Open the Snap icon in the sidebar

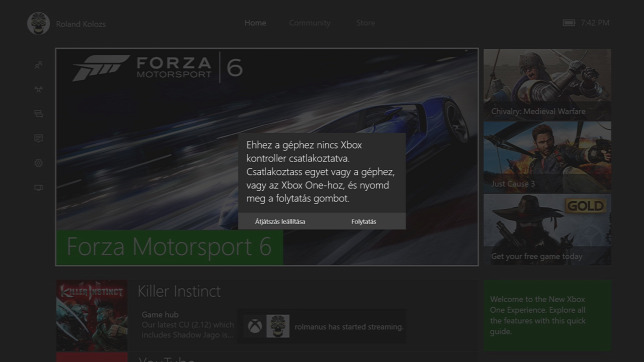39,188
